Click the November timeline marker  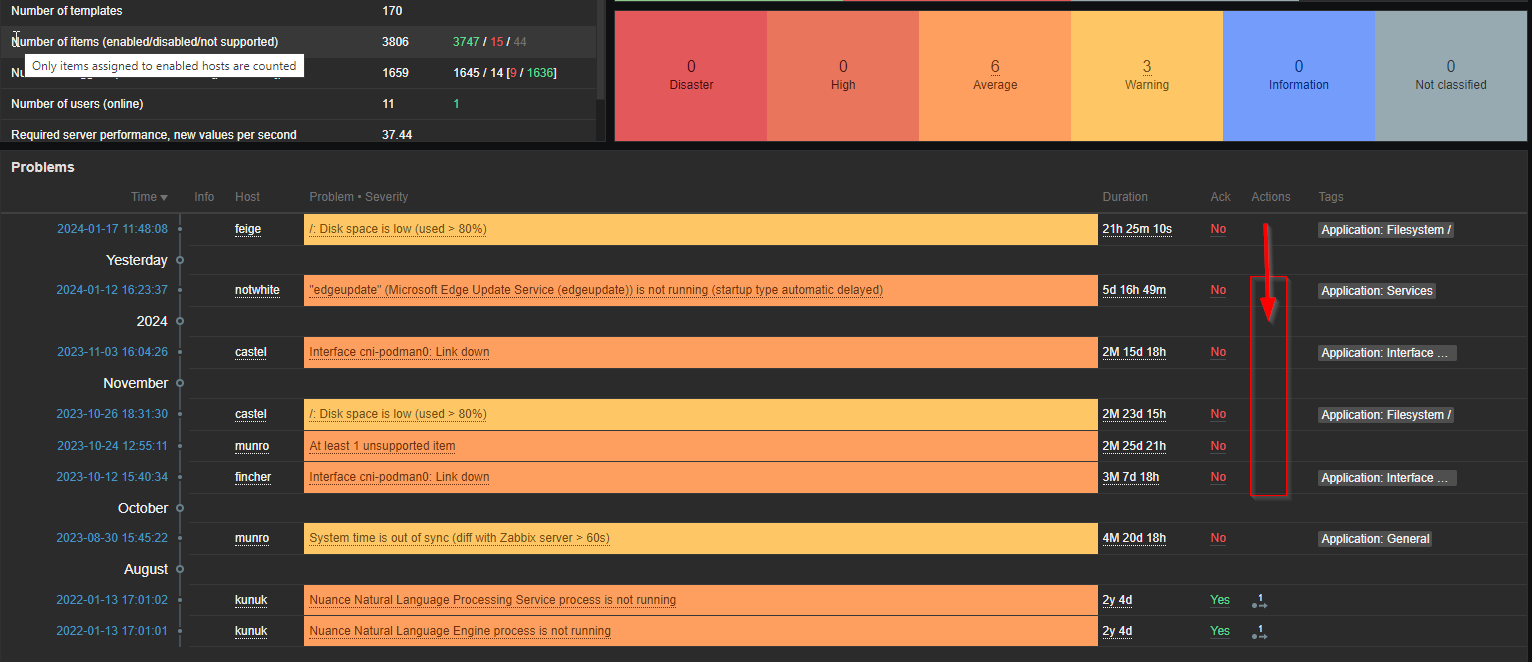click(x=136, y=383)
